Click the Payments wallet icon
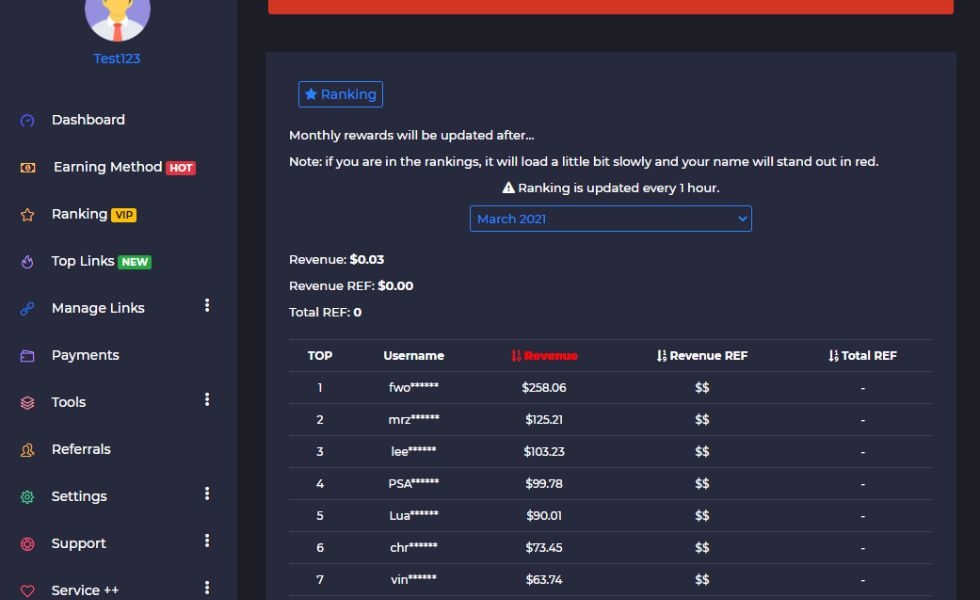Viewport: 980px width, 600px height. coord(28,356)
